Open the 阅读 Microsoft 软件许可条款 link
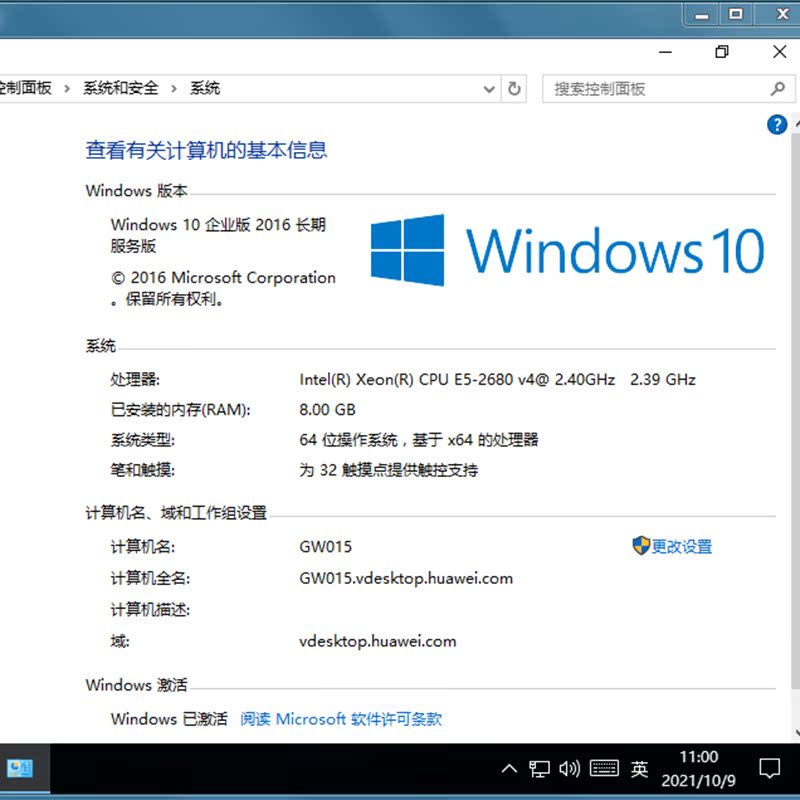800x800 pixels. (341, 719)
